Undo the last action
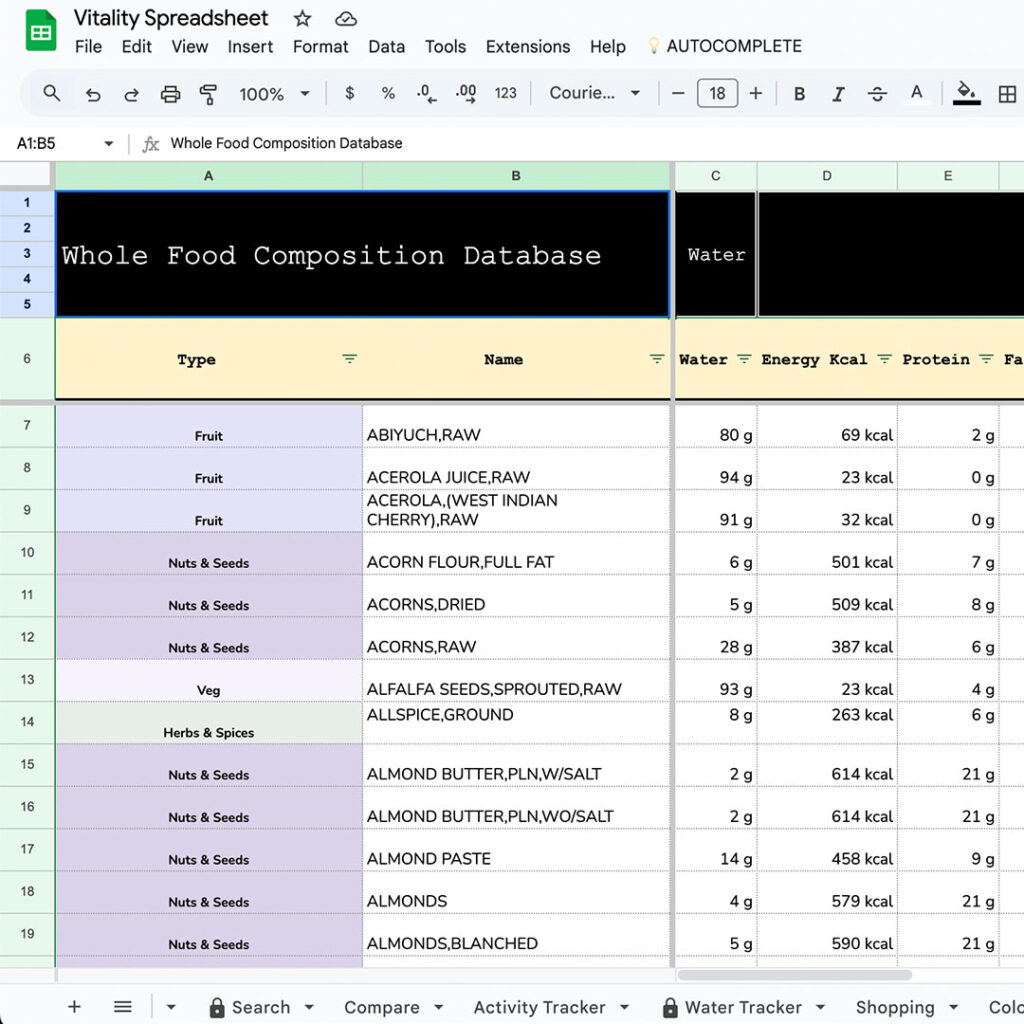 point(93,94)
